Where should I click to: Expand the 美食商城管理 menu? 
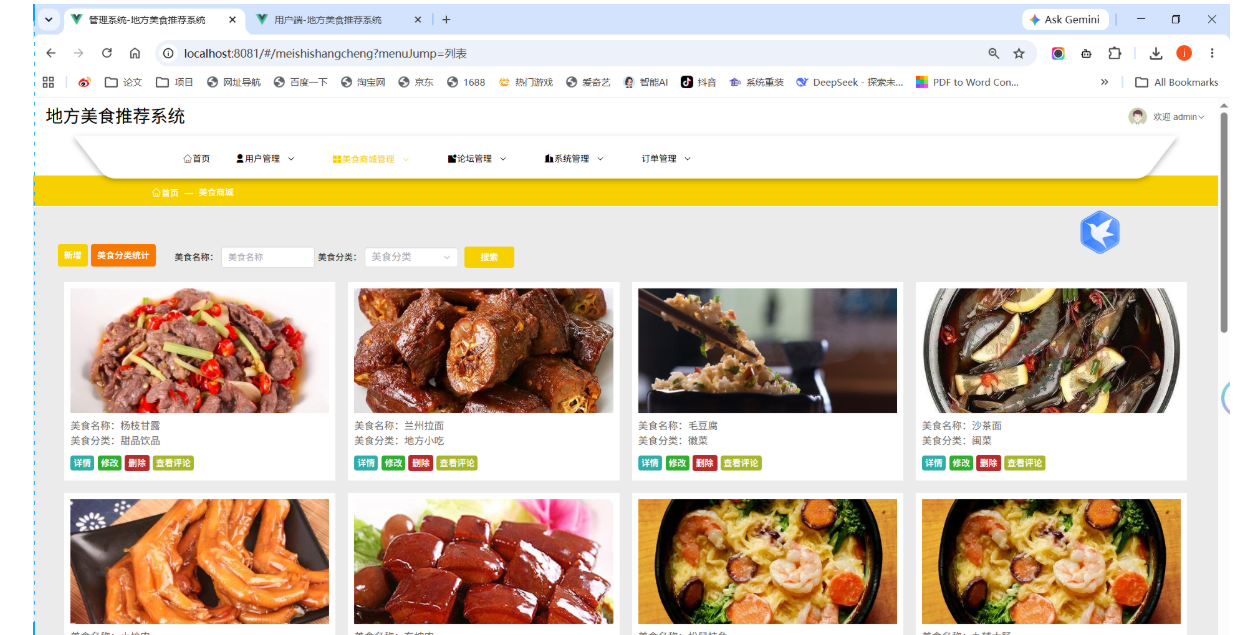coord(371,159)
